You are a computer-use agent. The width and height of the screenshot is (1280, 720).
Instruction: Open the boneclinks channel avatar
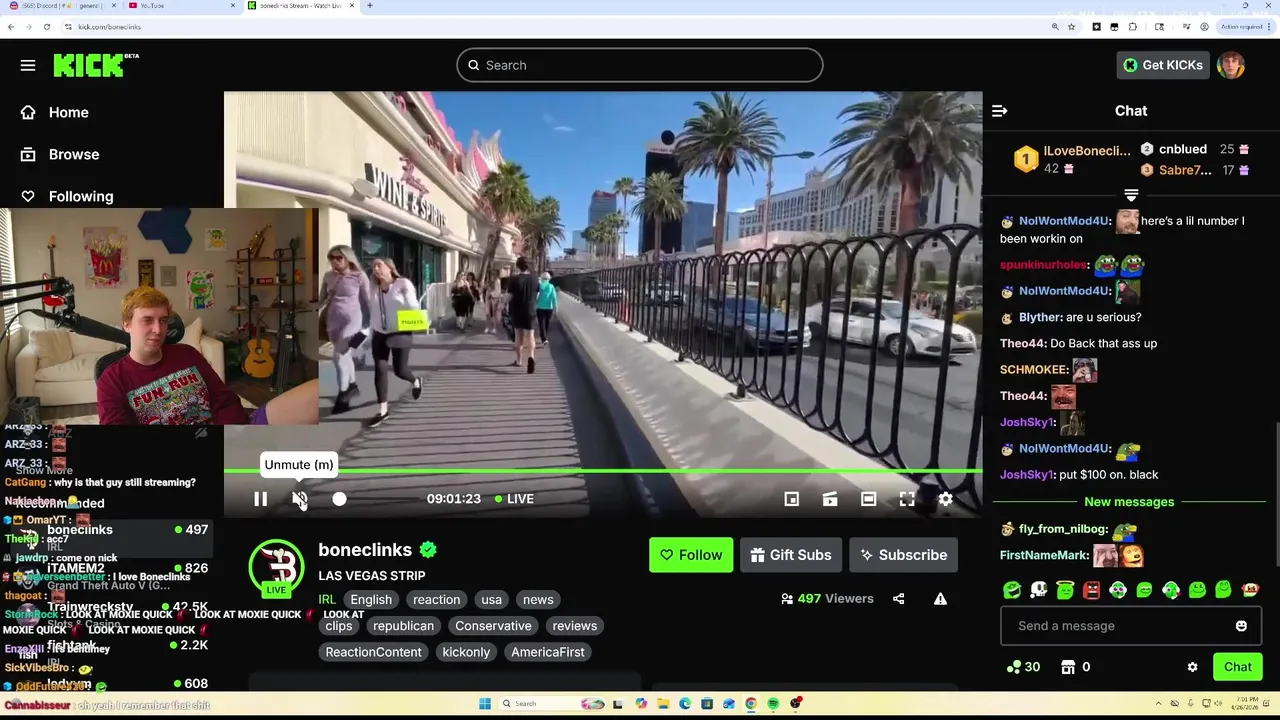[276, 567]
